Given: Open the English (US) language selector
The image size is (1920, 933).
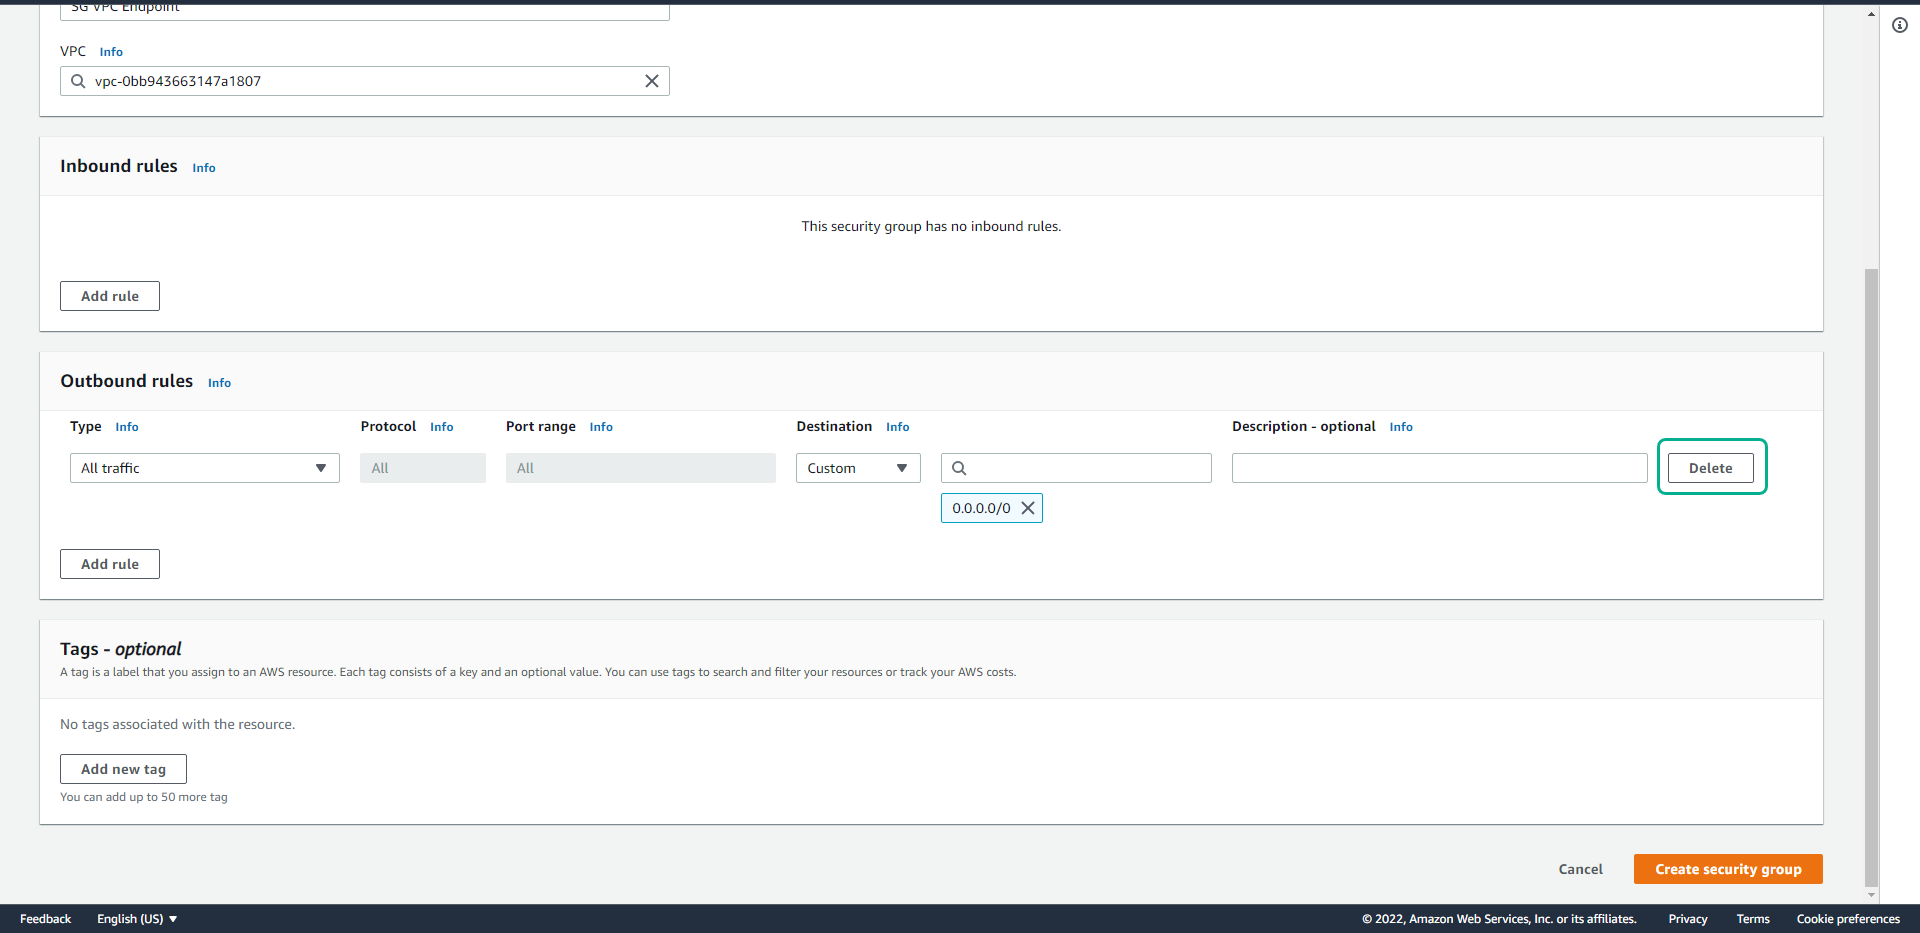Looking at the screenshot, I should pyautogui.click(x=137, y=919).
